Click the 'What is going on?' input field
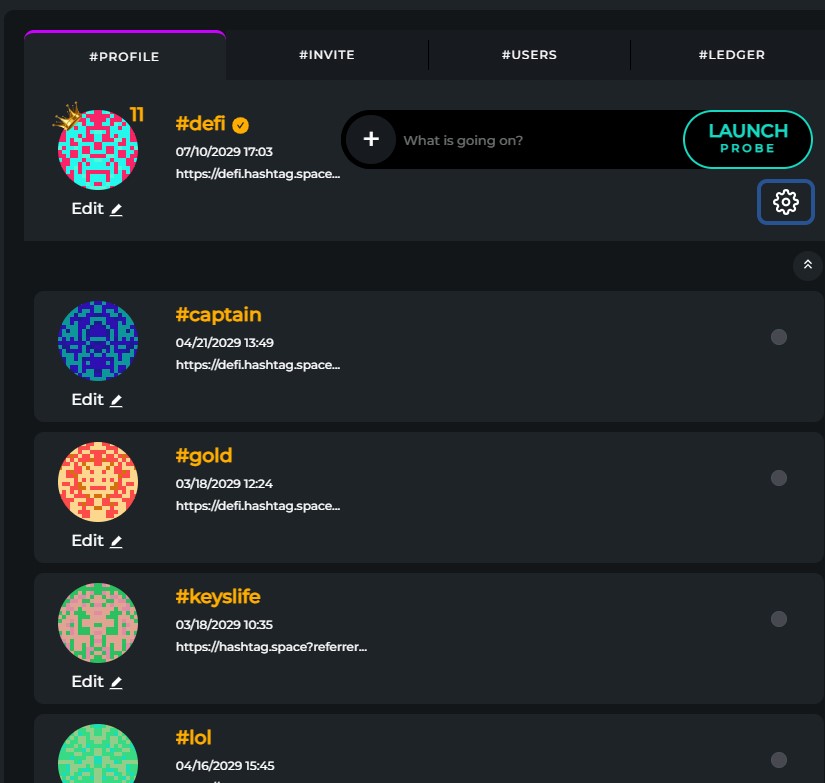 pyautogui.click(x=539, y=140)
